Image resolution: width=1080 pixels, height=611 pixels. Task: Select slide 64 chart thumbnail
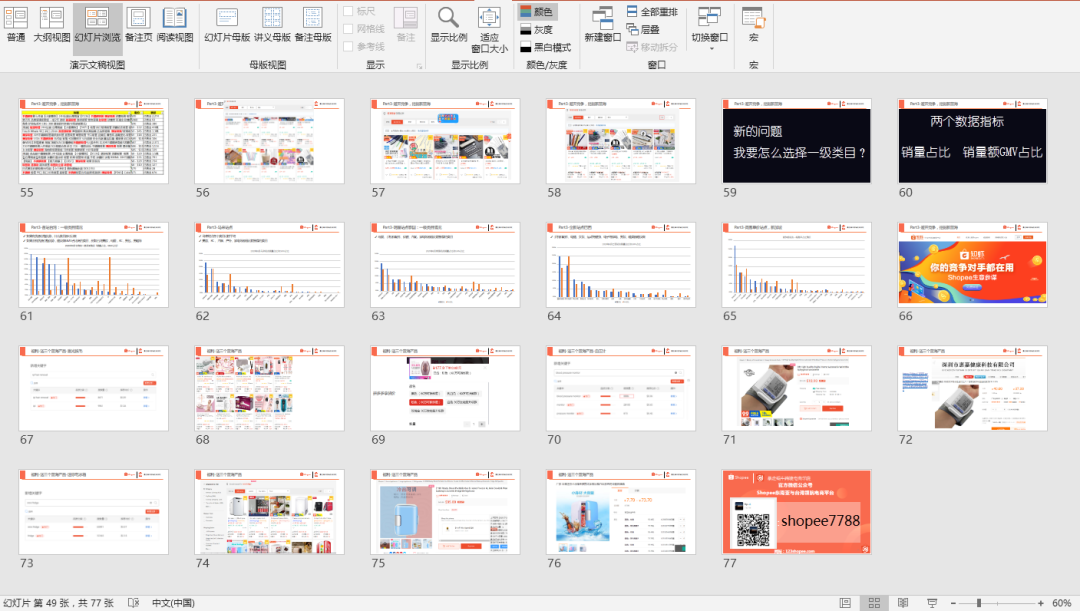click(621, 265)
